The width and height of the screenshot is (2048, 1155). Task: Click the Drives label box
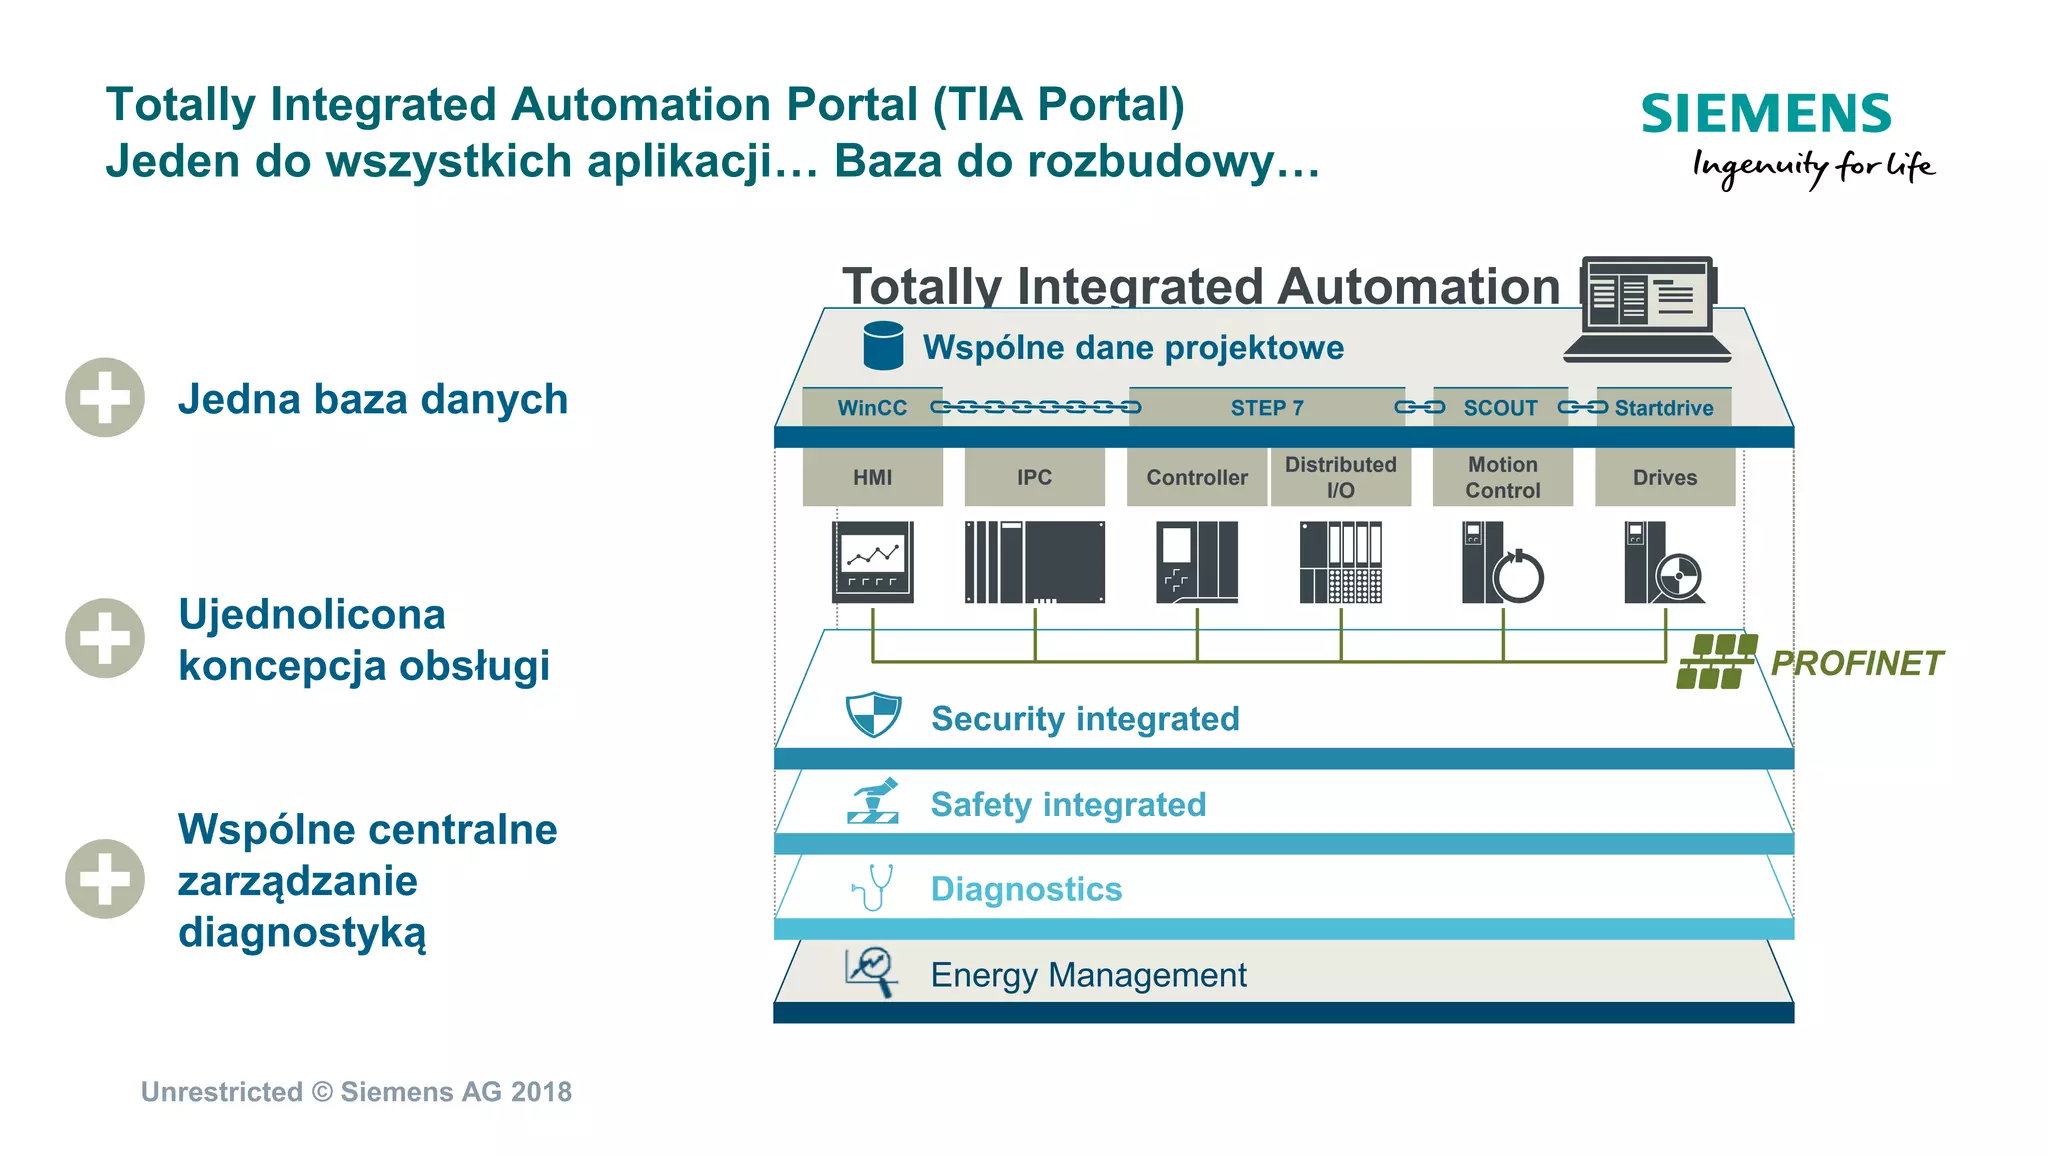(1665, 477)
